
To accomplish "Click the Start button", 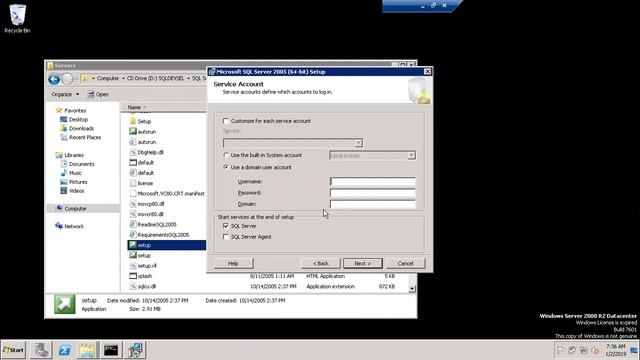I will (13, 350).
